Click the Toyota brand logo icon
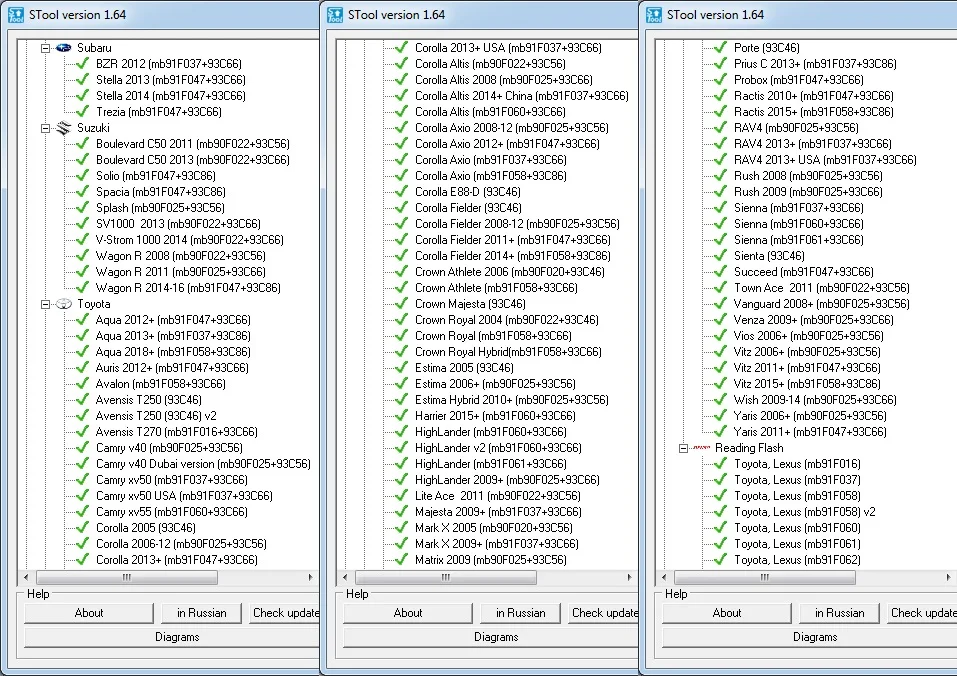The image size is (957, 676). click(x=63, y=304)
